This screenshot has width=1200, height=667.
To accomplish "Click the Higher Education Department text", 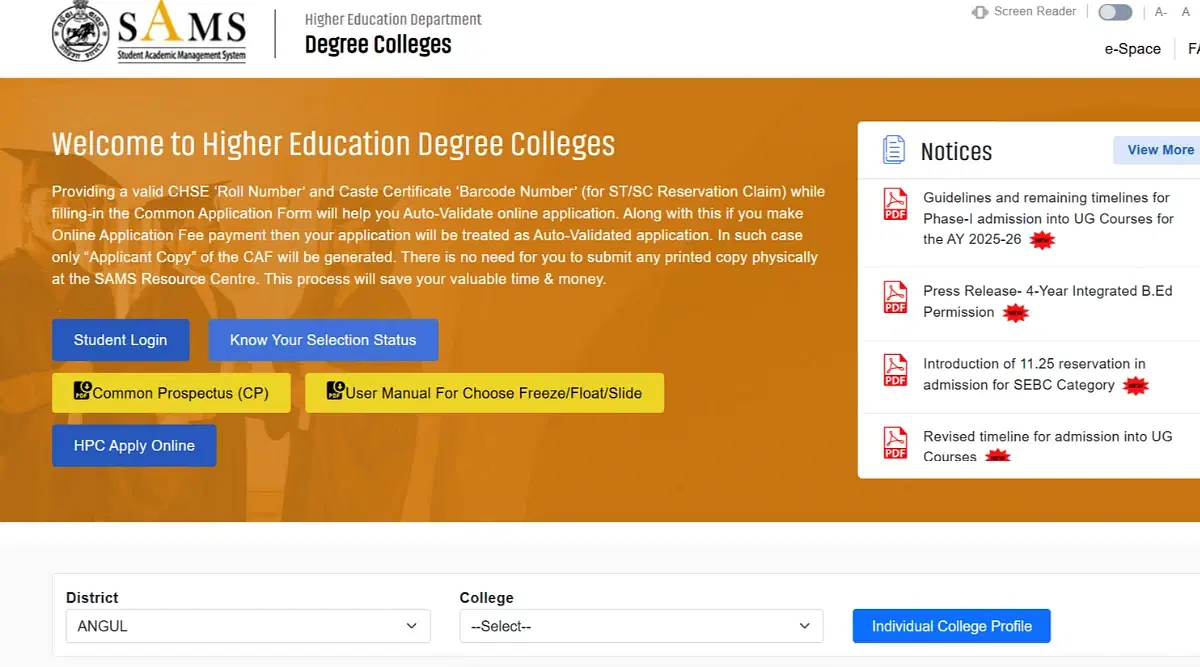I will click(x=393, y=19).
